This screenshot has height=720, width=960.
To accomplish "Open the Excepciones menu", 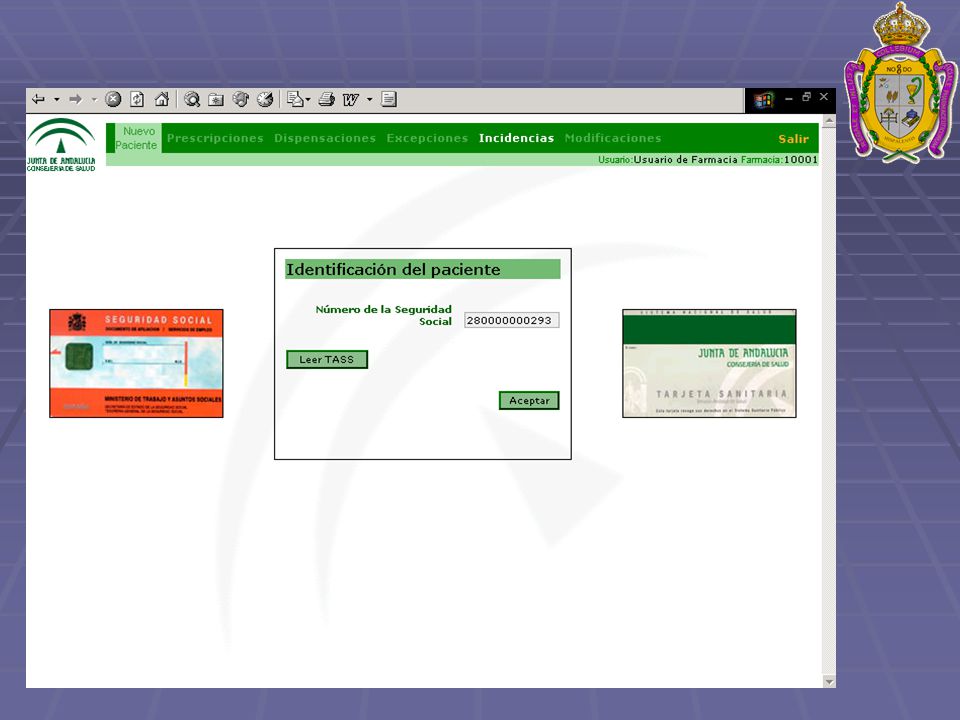I will (x=427, y=138).
